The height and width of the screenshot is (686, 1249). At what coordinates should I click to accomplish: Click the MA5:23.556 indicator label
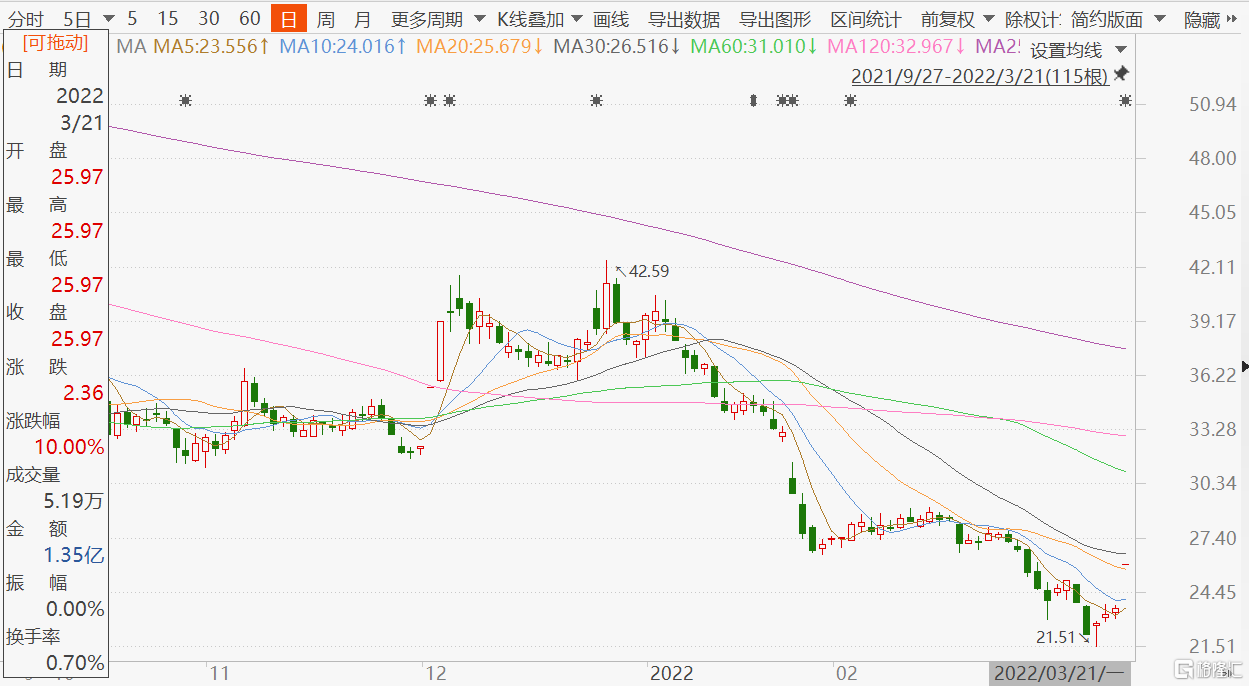(211, 46)
